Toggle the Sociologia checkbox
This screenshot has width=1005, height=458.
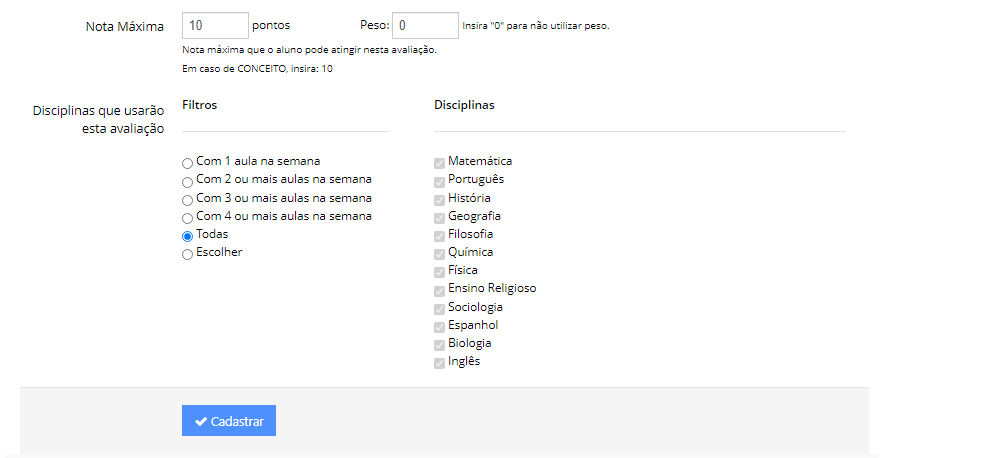[x=439, y=308]
